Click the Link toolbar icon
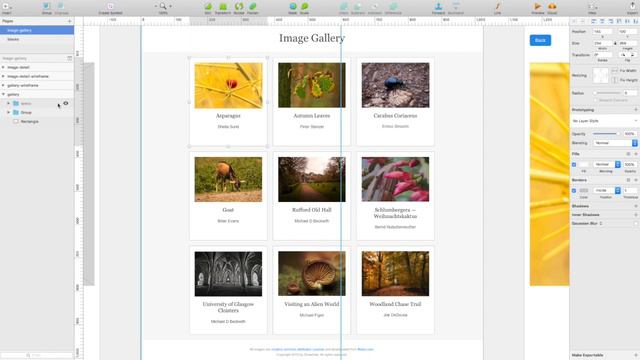Screen dimensions: 640x360 tap(497, 7)
